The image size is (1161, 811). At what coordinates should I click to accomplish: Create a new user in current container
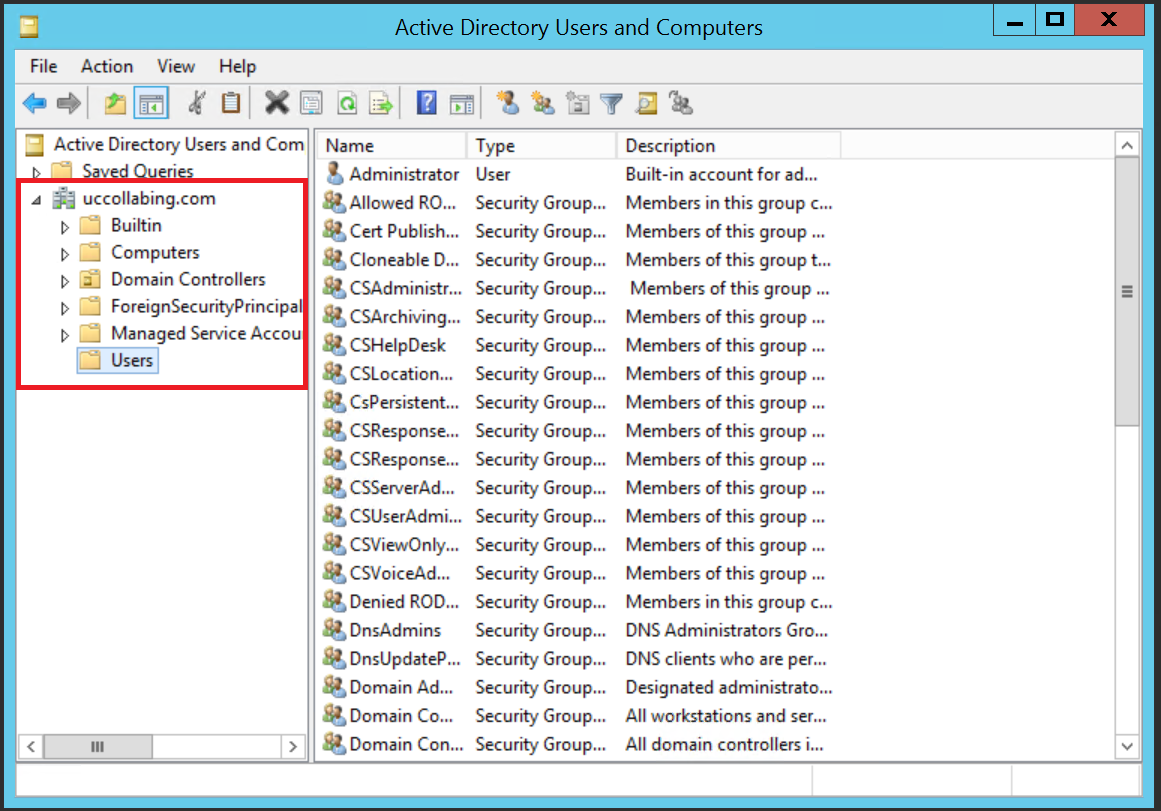coord(507,103)
